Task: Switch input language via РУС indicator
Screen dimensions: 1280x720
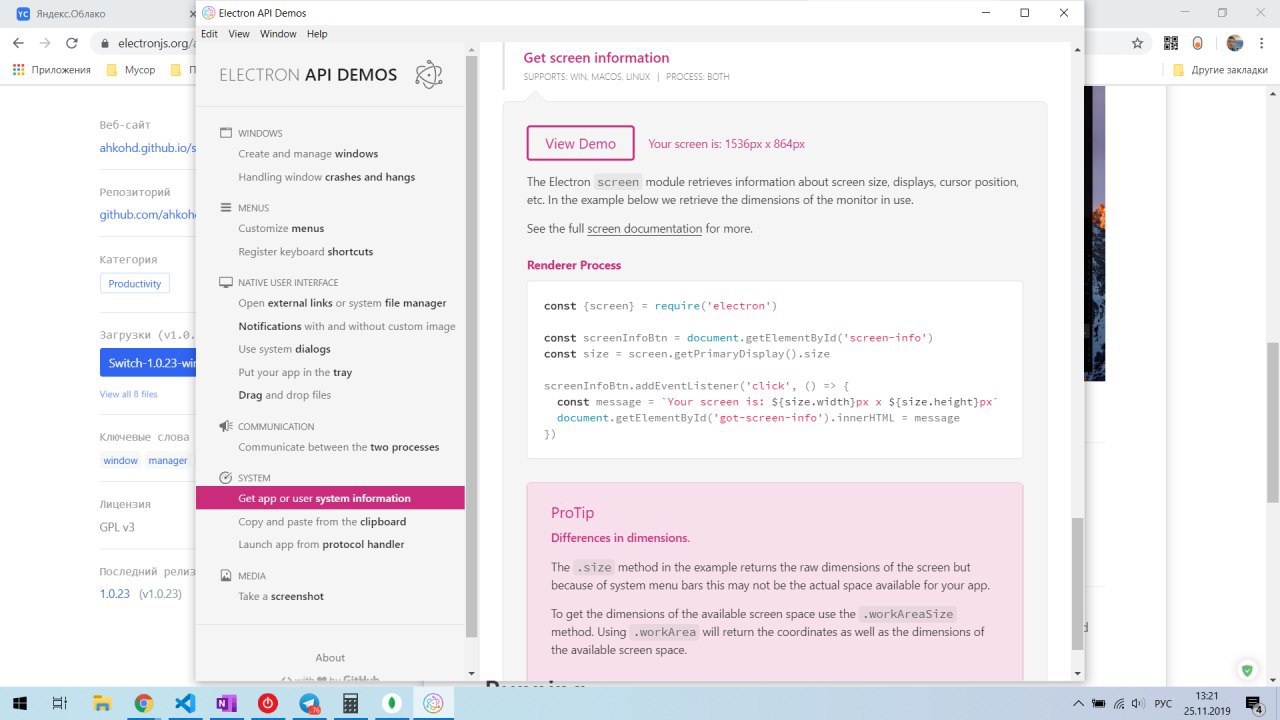Action: click(1163, 703)
